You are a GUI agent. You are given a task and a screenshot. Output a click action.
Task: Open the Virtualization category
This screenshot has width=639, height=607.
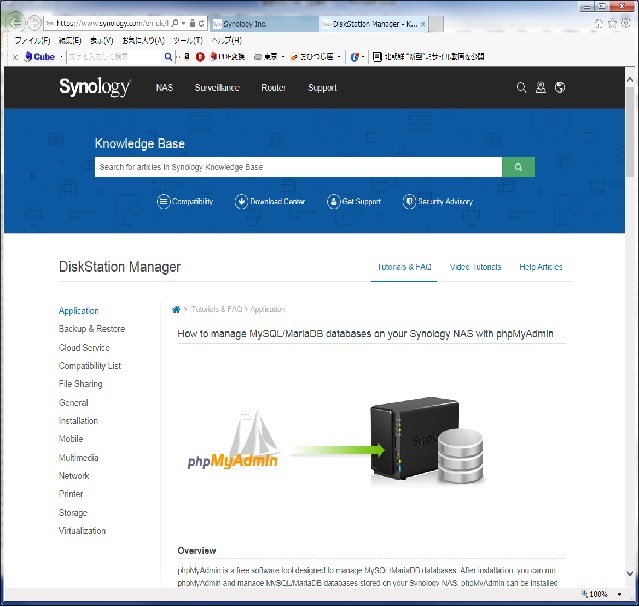pyautogui.click(x=82, y=531)
